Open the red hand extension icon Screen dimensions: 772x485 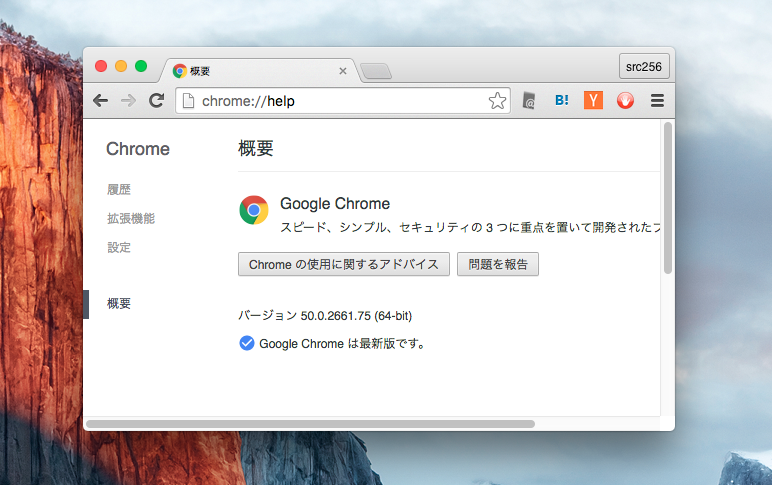[625, 100]
